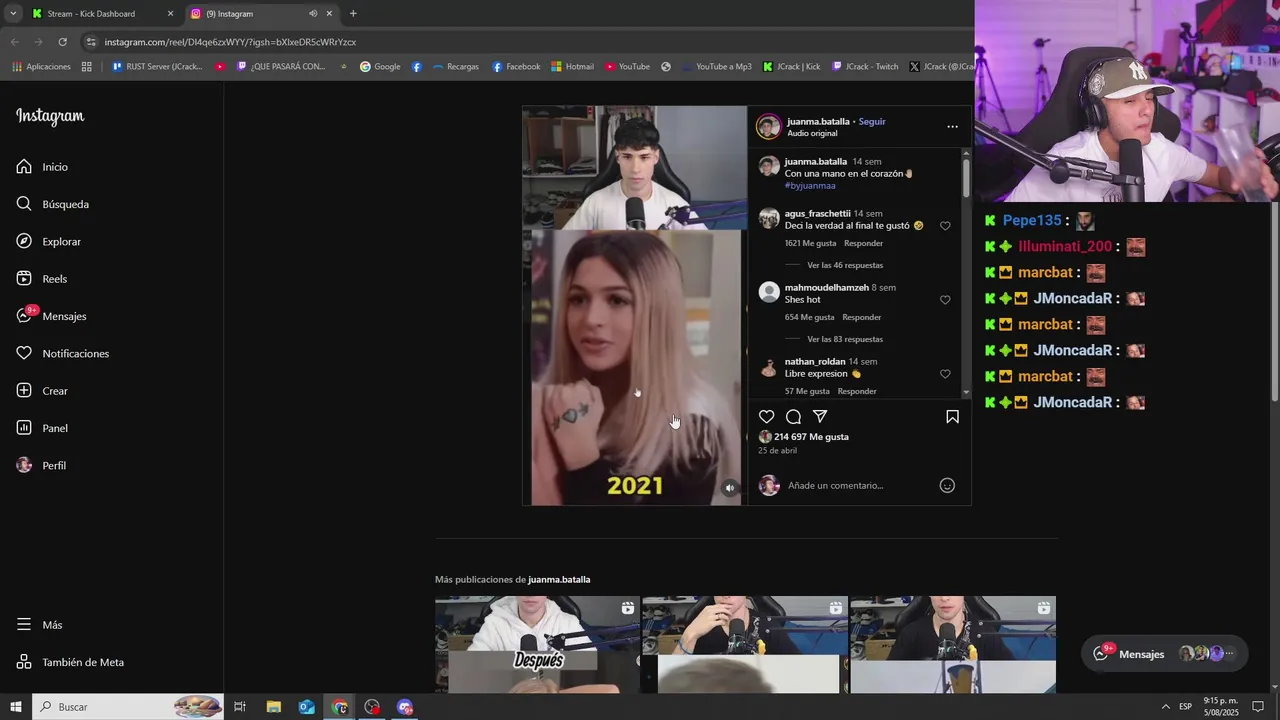This screenshot has height=720, width=1280.
Task: Click Audio original link
Action: [x=812, y=134]
